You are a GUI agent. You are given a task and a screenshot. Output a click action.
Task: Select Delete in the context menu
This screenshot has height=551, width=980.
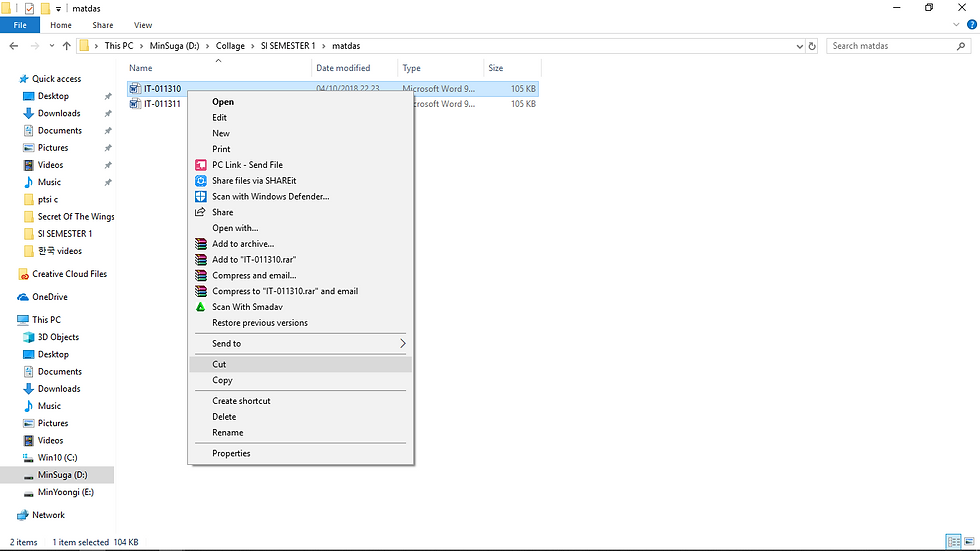point(300,417)
